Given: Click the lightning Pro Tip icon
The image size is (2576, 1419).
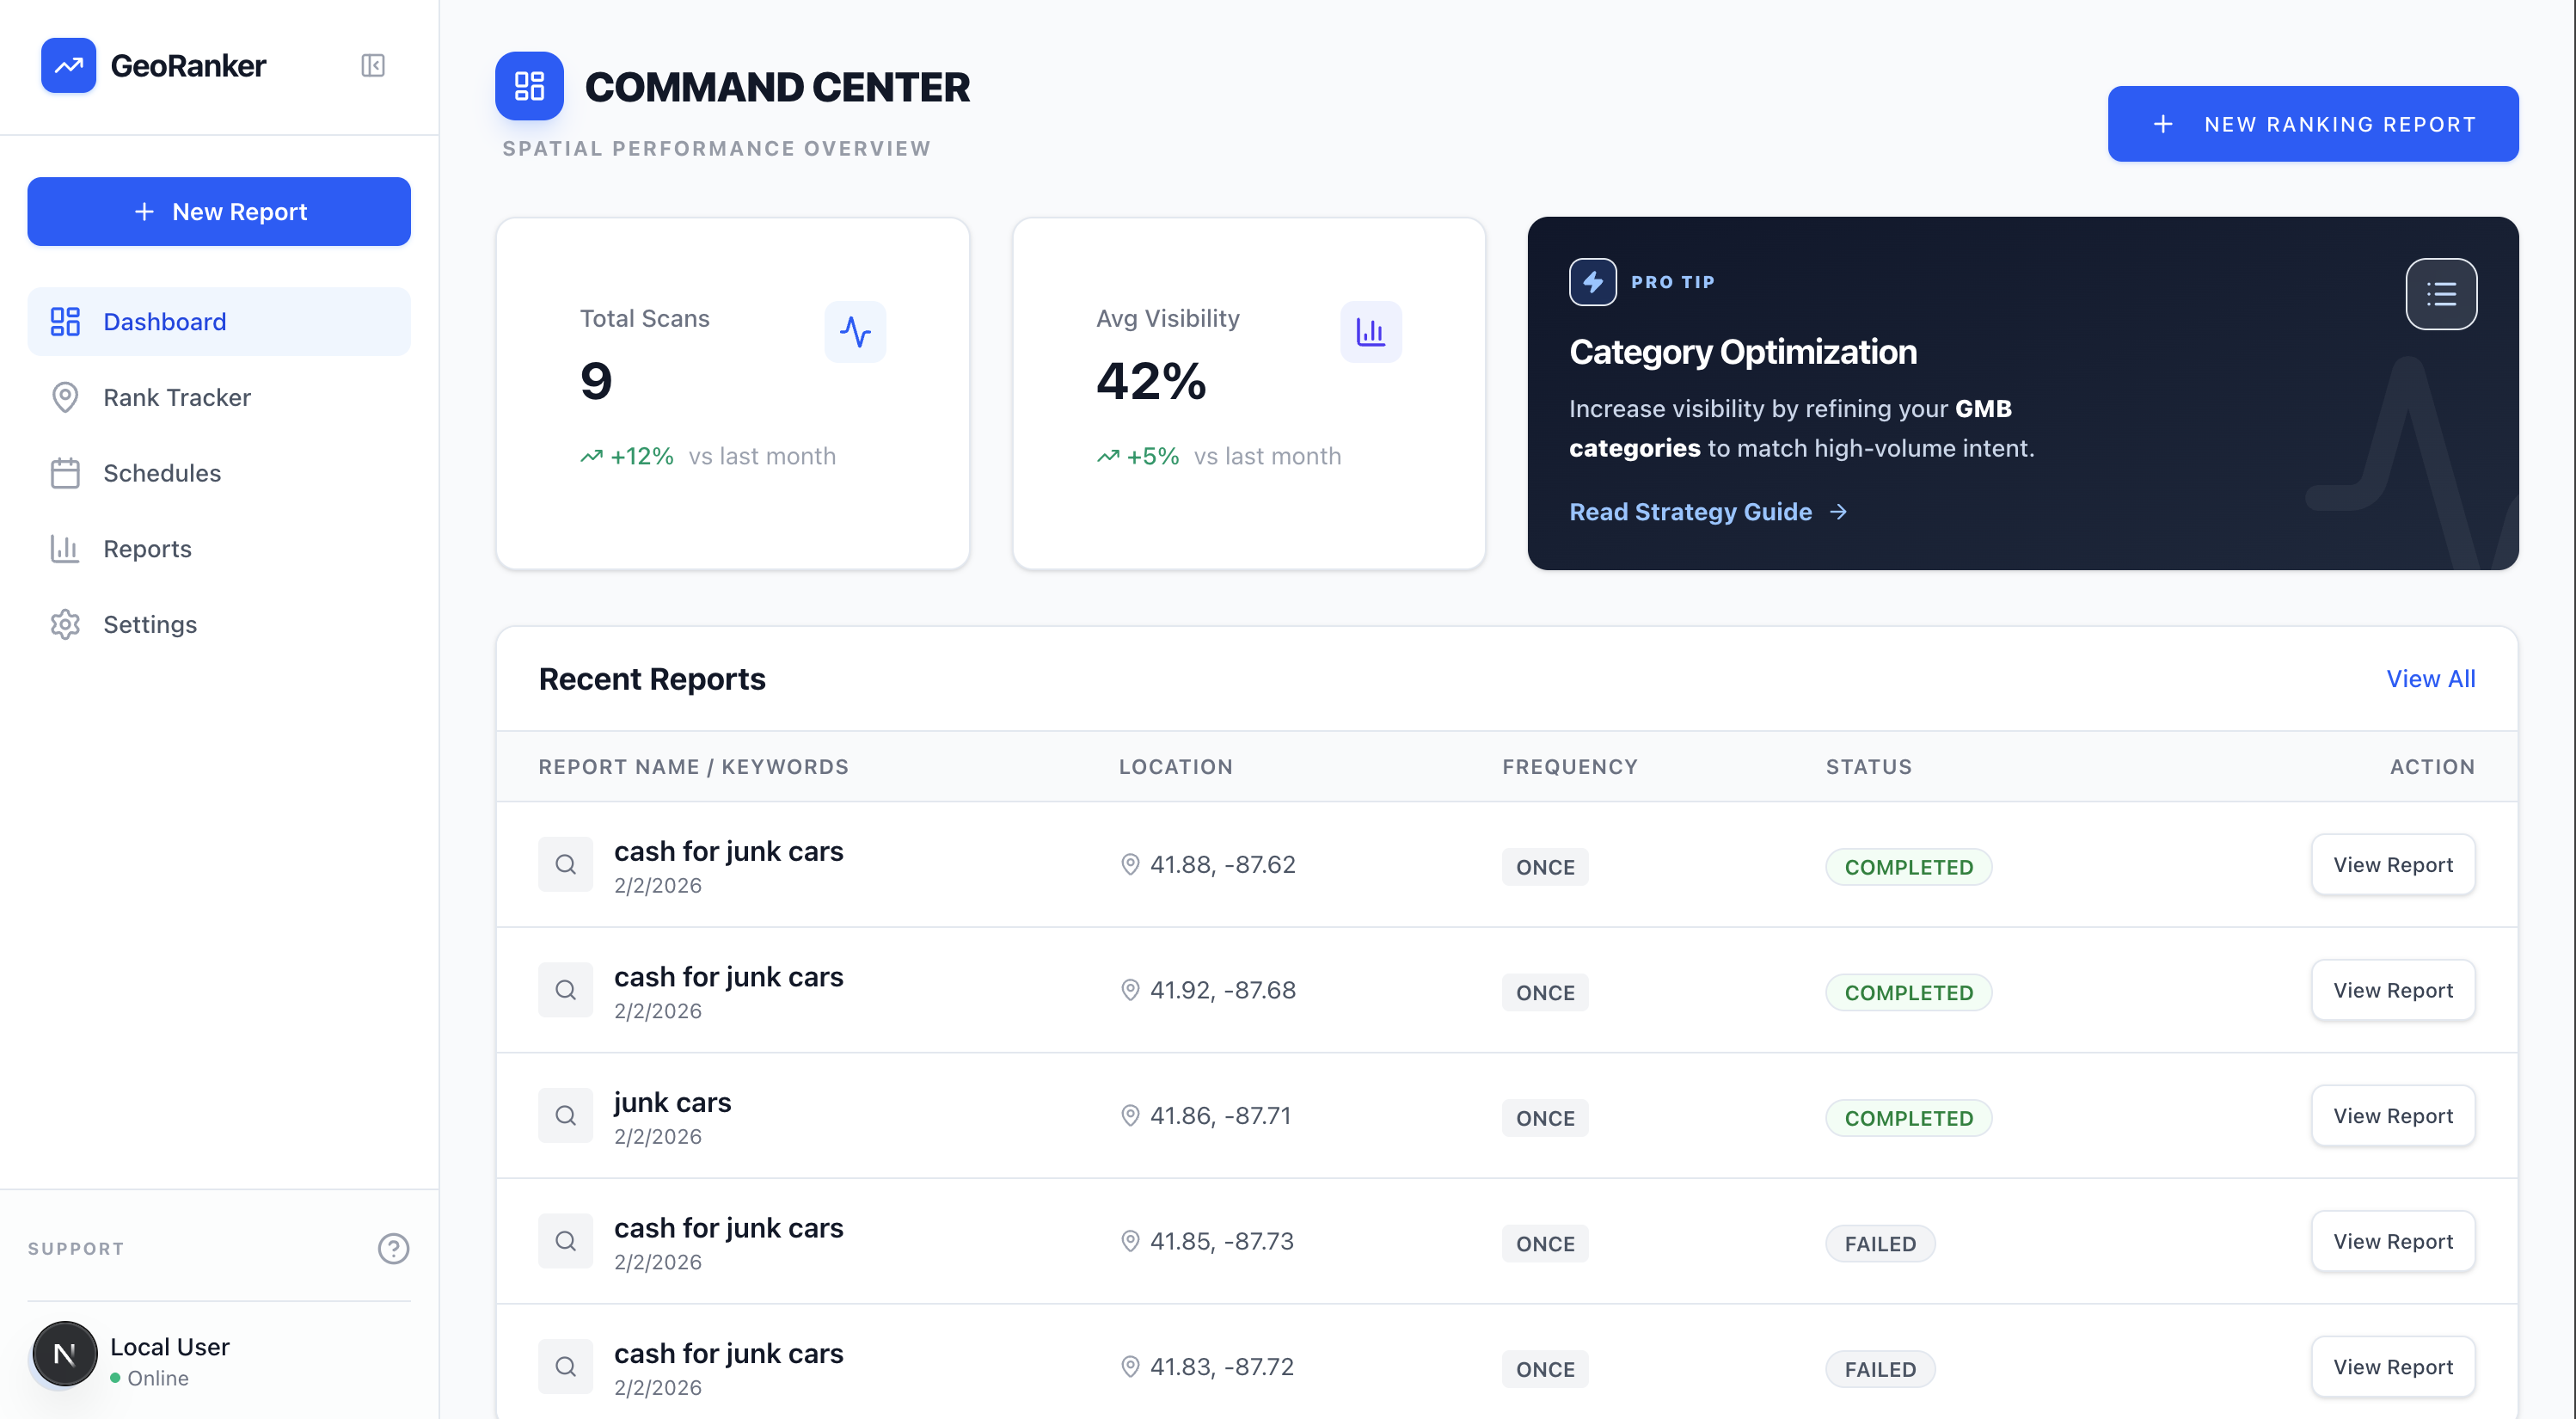Looking at the screenshot, I should (1592, 281).
